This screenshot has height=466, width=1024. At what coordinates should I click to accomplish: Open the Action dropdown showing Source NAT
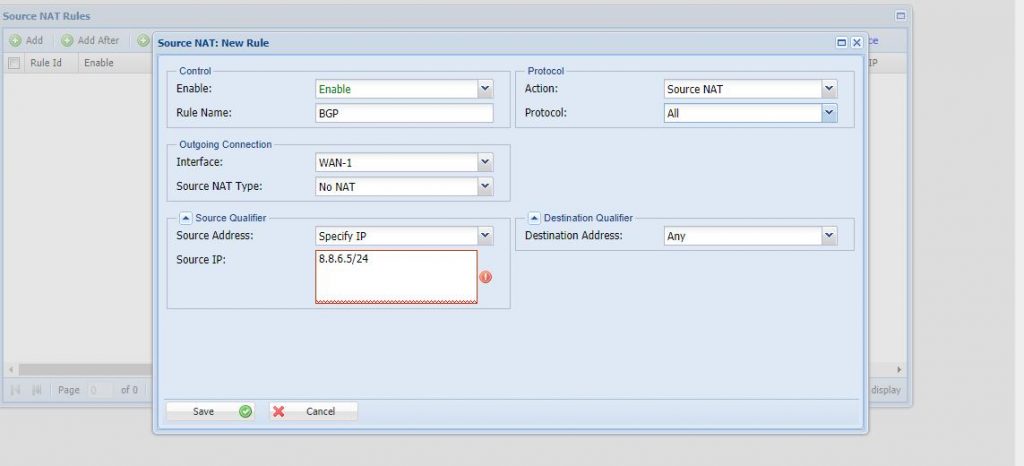[x=828, y=89]
